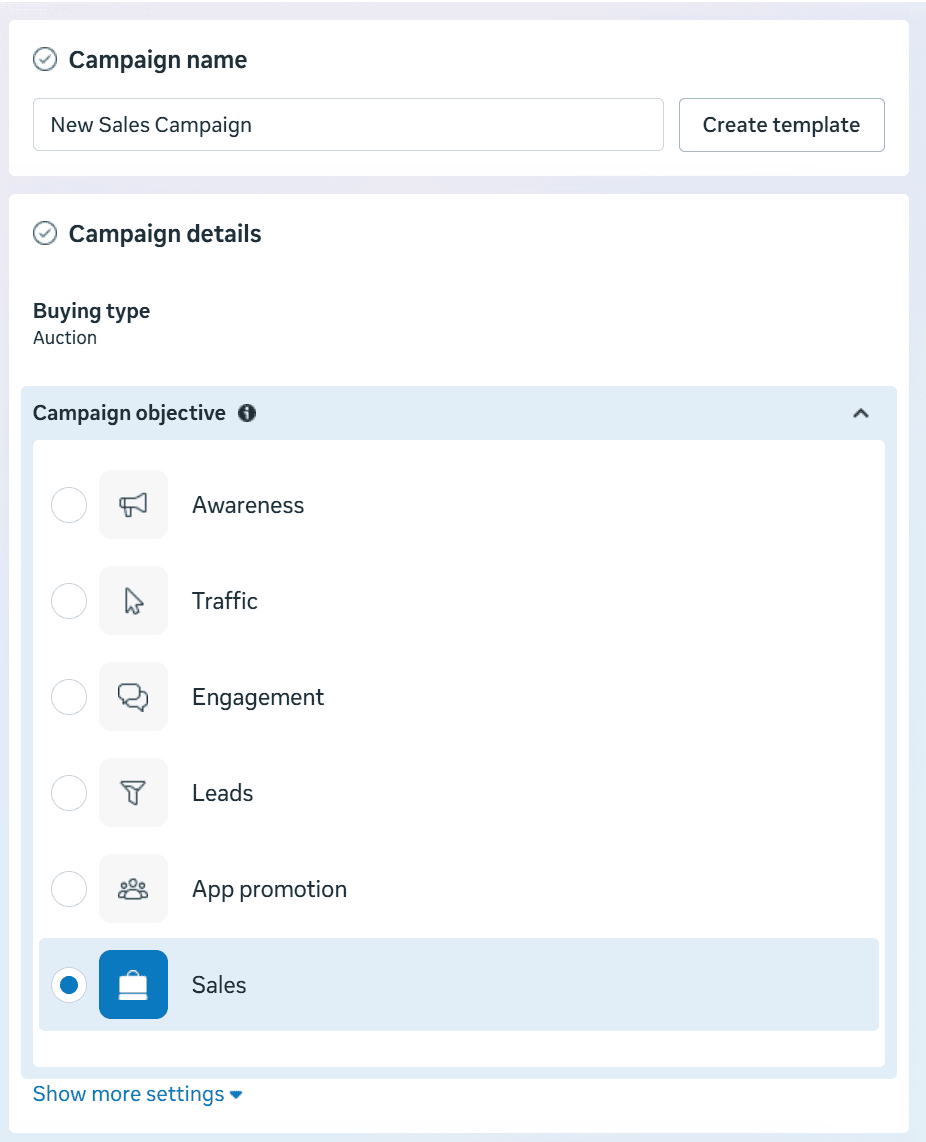Viewport: 926px width, 1142px height.
Task: Select the App promotion radio button
Action: click(69, 889)
